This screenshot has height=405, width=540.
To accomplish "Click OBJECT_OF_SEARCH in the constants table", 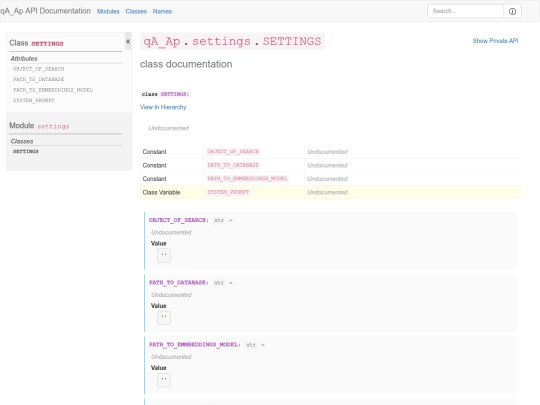I will pos(233,152).
